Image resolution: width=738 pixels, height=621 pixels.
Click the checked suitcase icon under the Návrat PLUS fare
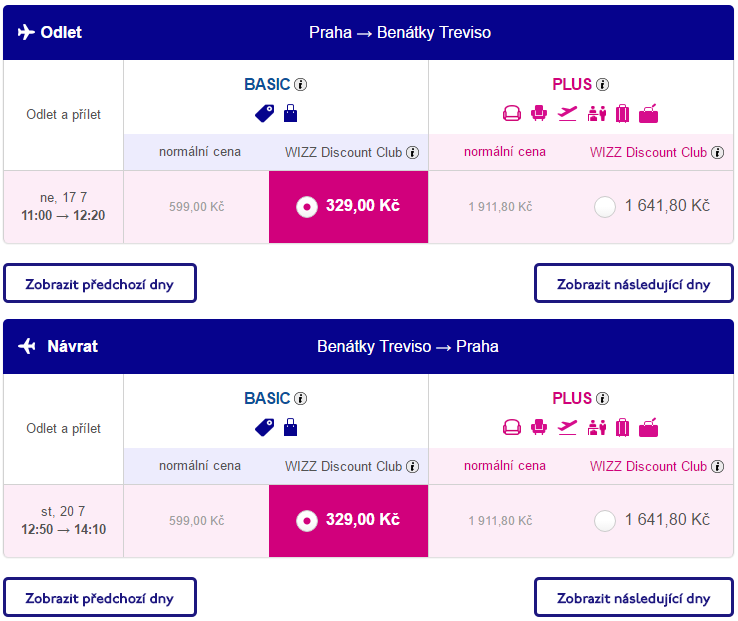click(622, 427)
